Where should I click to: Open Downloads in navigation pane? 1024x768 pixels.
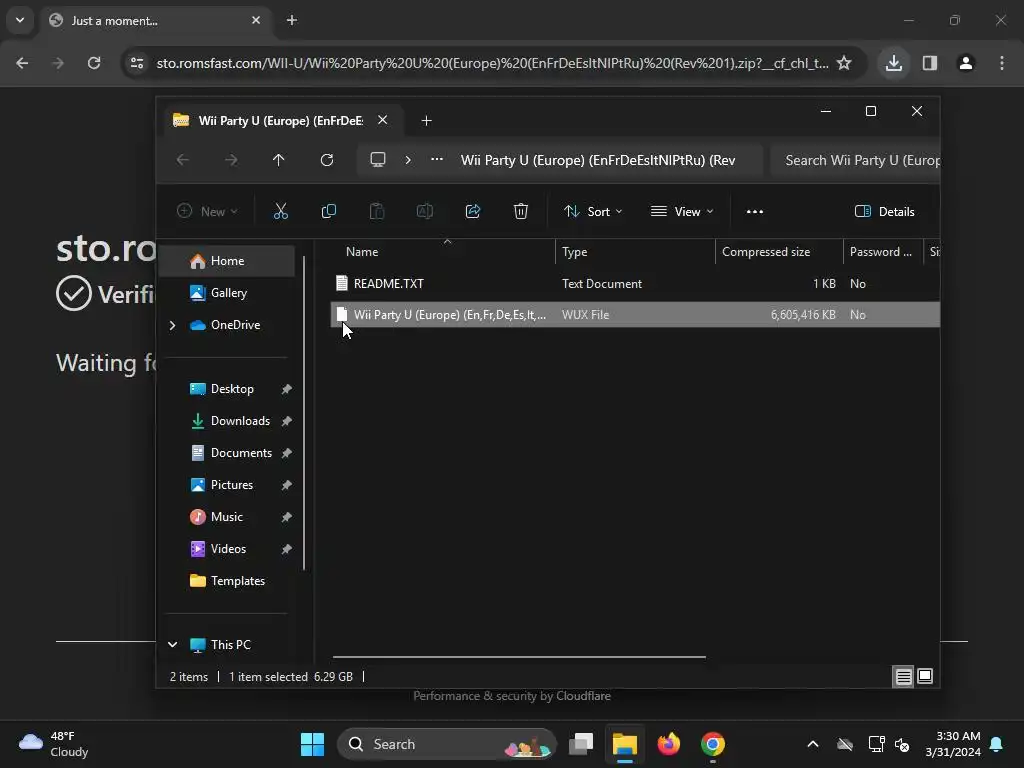point(240,421)
